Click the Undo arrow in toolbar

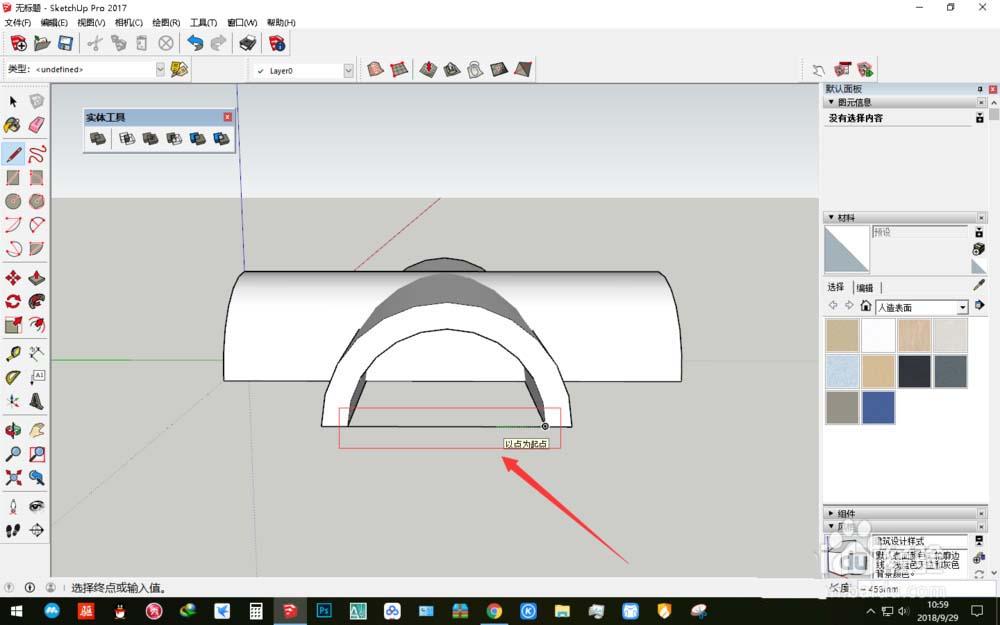tap(195, 43)
